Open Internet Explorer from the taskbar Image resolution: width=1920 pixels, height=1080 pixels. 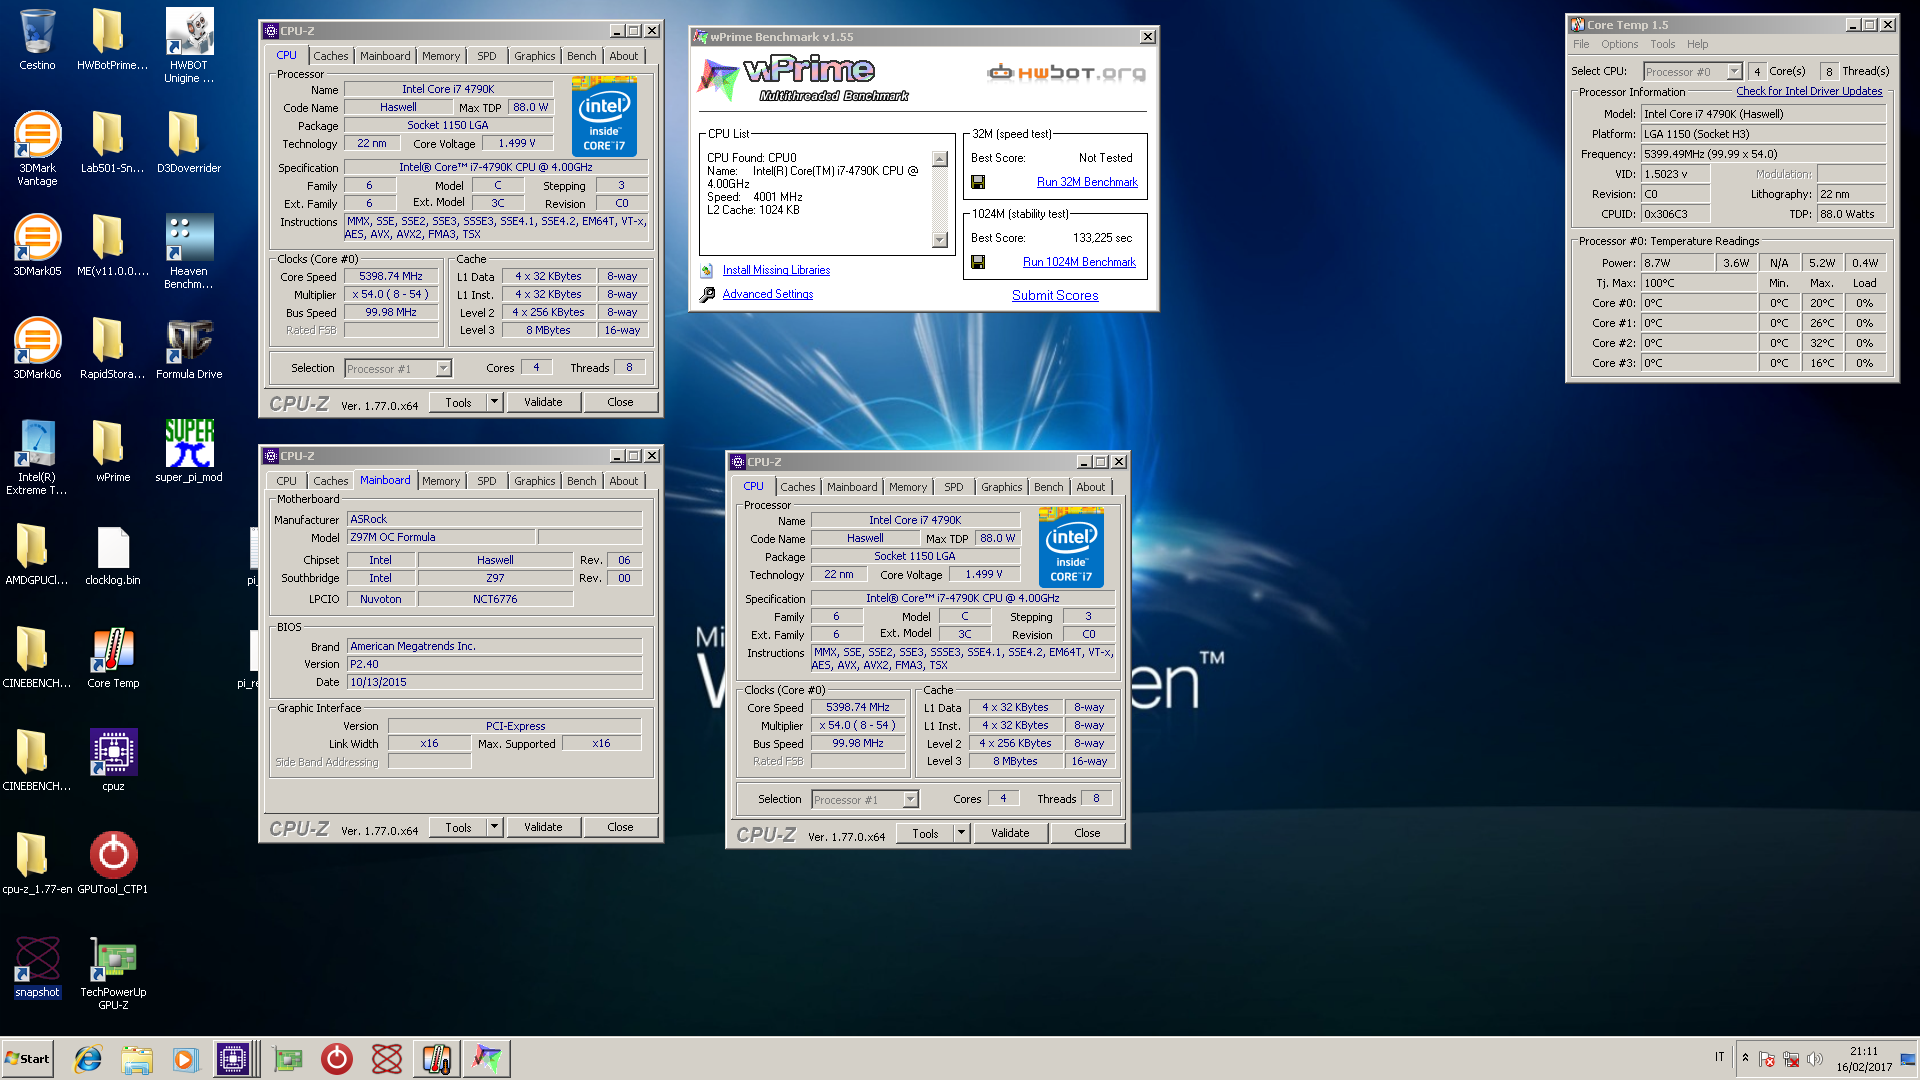coord(88,1059)
